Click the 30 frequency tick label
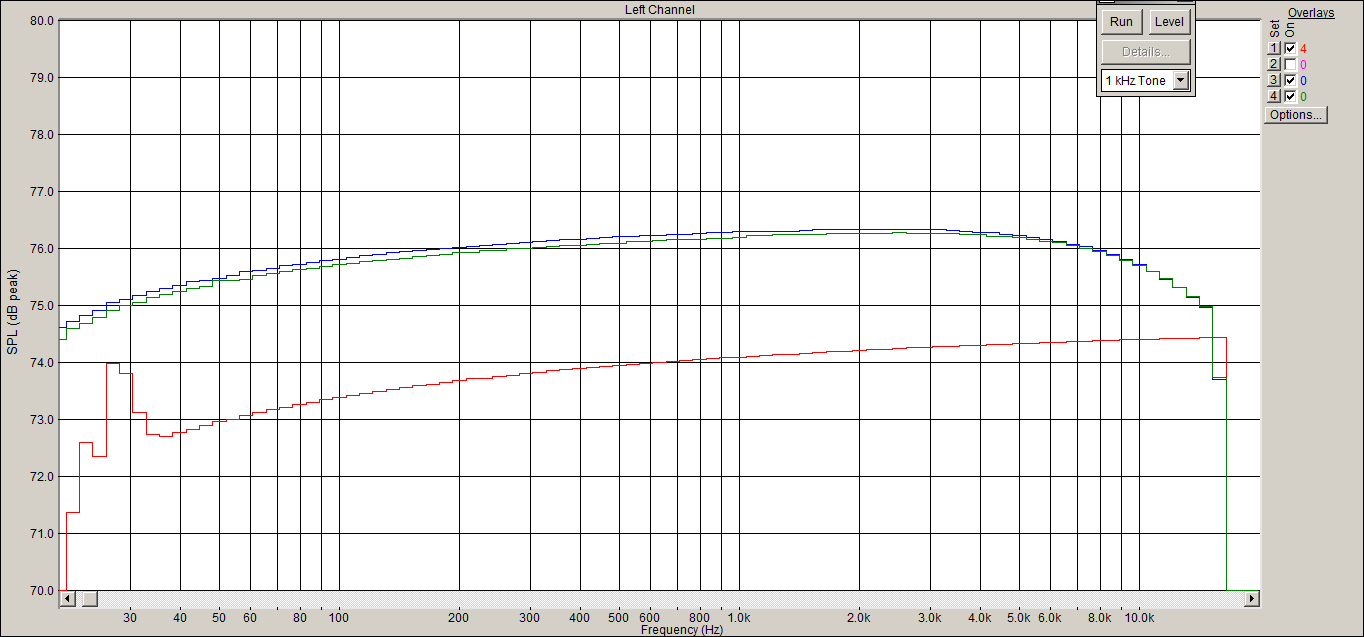Image resolution: width=1364 pixels, height=637 pixels. point(130,617)
